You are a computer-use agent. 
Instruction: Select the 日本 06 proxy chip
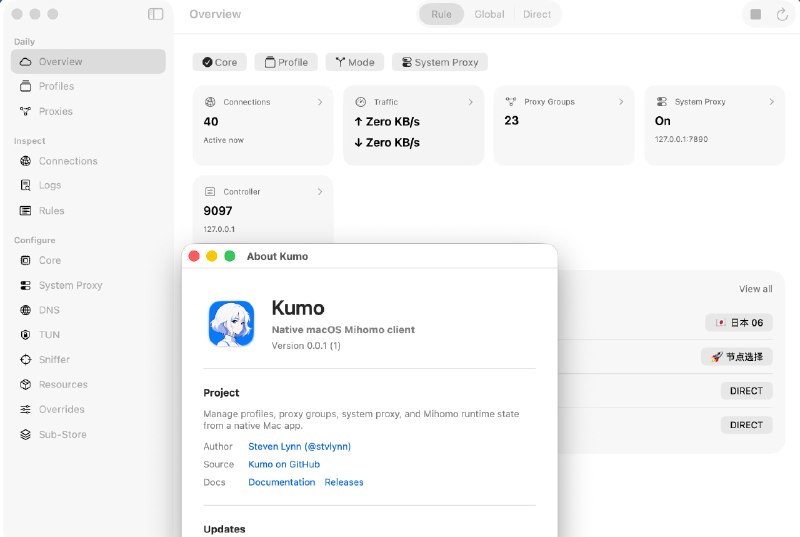pos(739,322)
